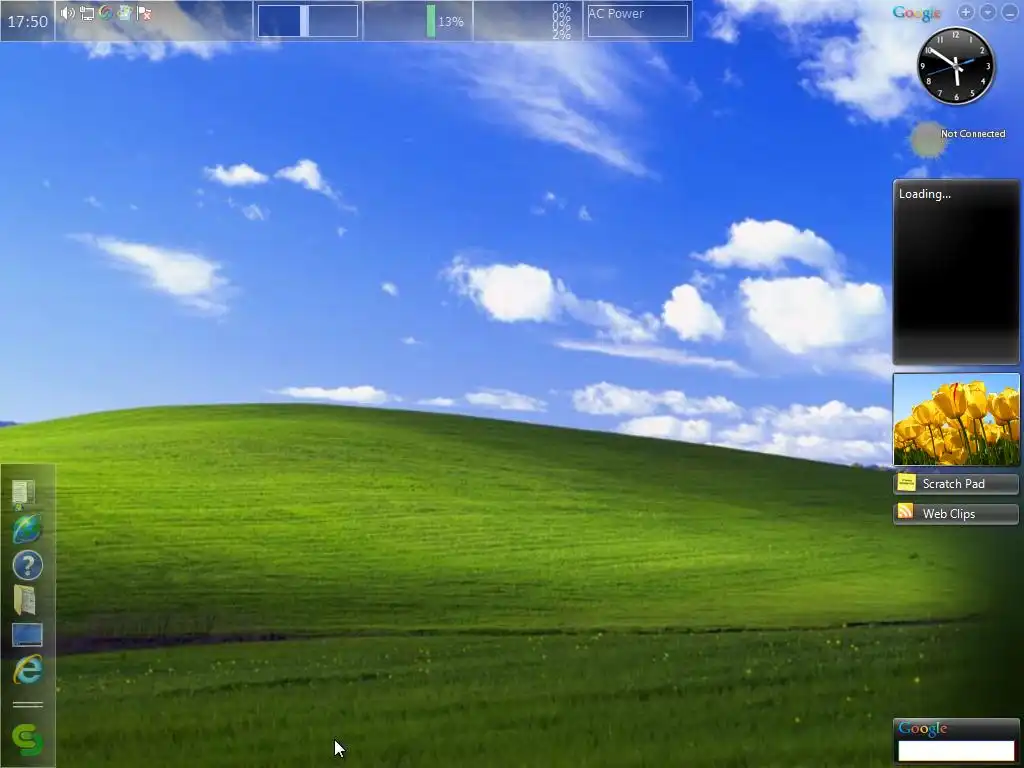Click the grey weather sun icon
The width and height of the screenshot is (1024, 768).
(928, 140)
